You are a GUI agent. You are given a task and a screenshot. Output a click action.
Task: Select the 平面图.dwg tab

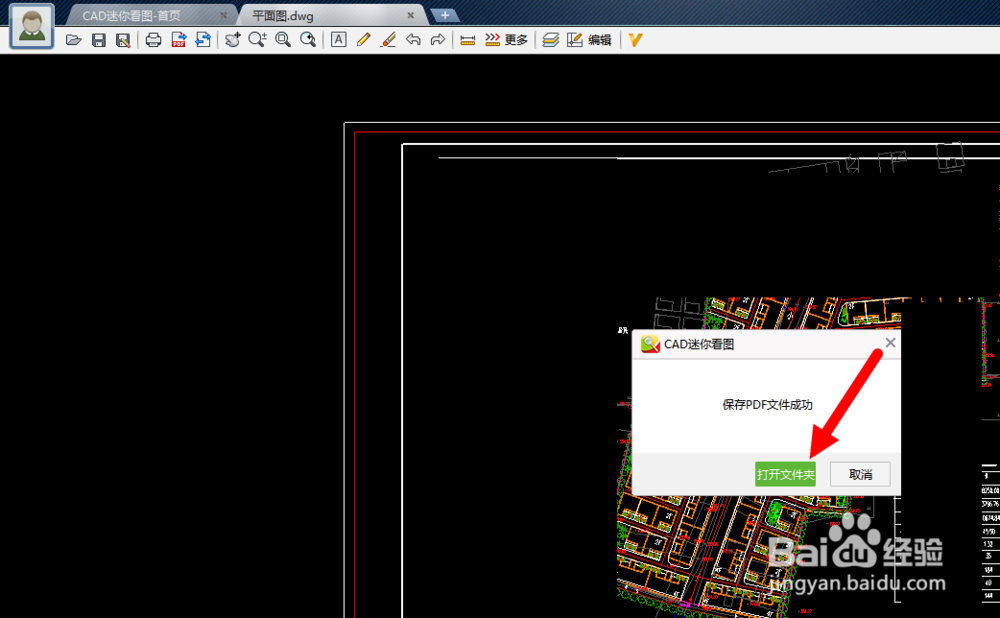click(283, 16)
